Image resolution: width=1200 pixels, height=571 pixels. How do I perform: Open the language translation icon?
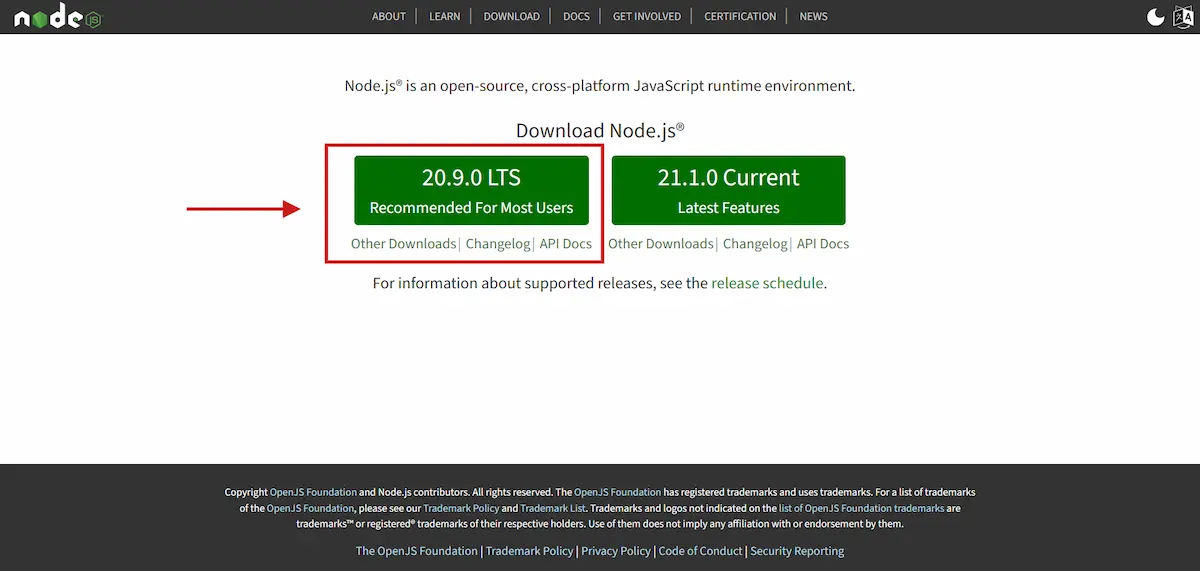click(x=1182, y=16)
